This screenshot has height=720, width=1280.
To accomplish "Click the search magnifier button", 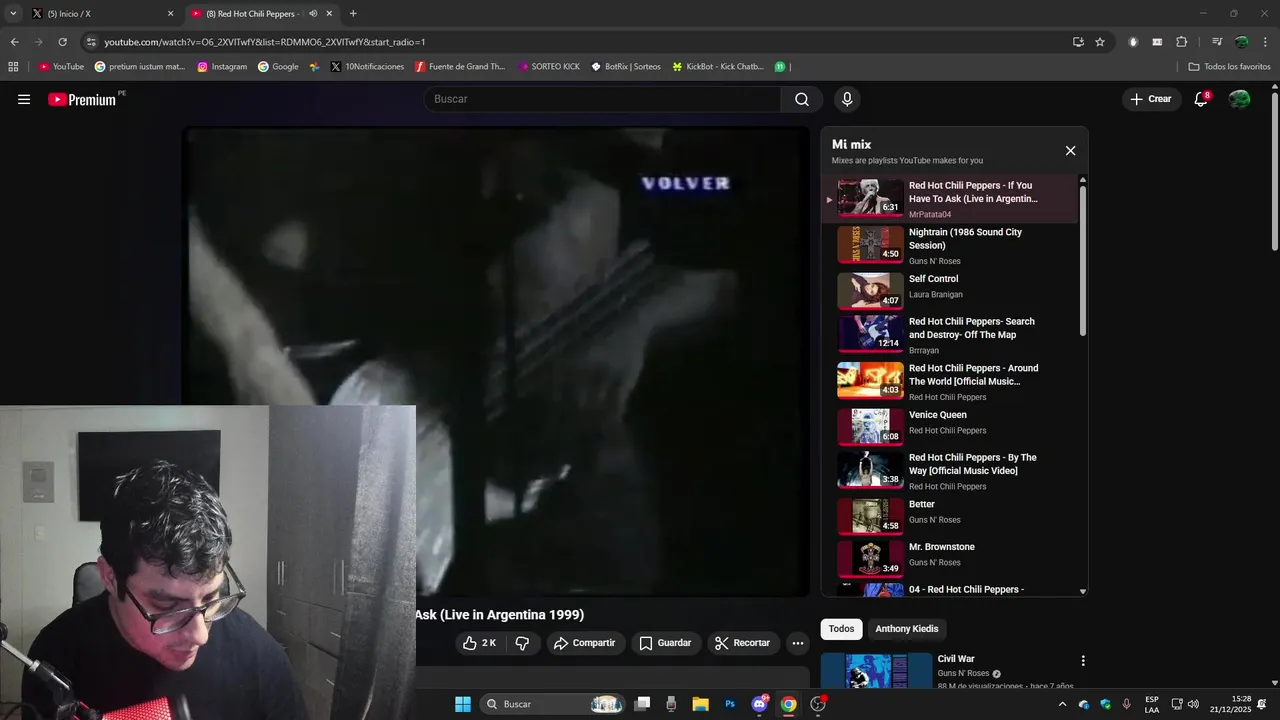I will (x=802, y=99).
